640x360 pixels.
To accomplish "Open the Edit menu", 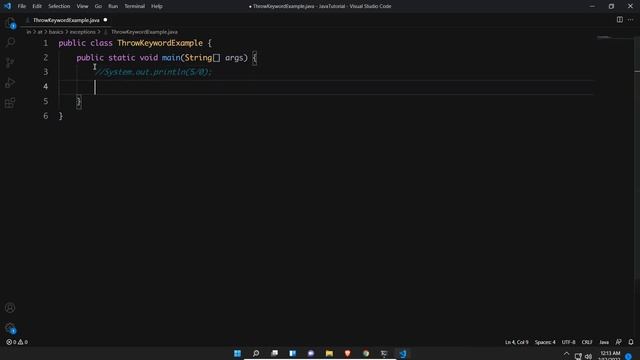I will click(37, 6).
